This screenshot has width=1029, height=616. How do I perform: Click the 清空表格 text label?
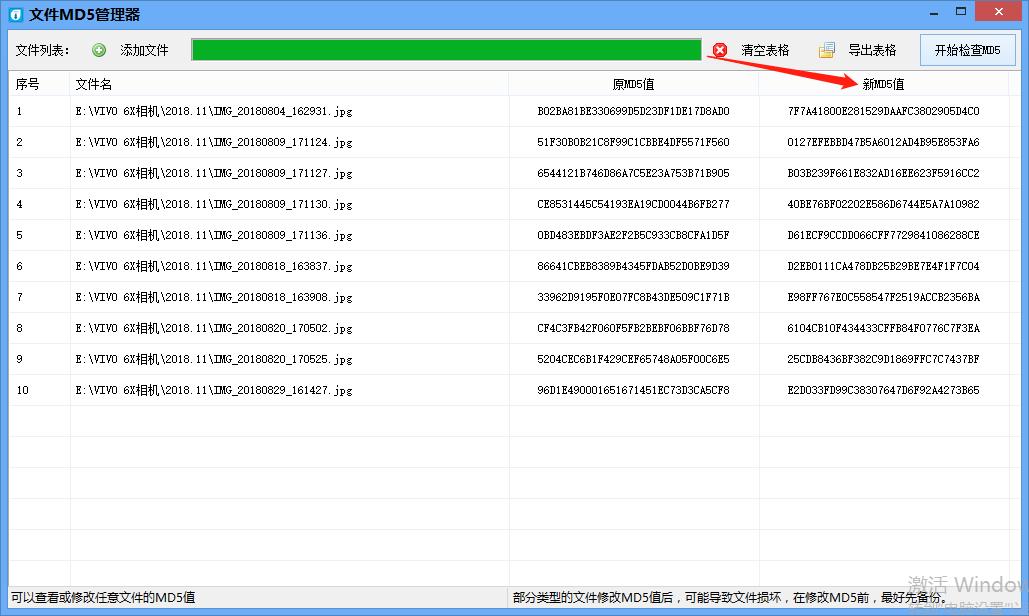(x=765, y=50)
